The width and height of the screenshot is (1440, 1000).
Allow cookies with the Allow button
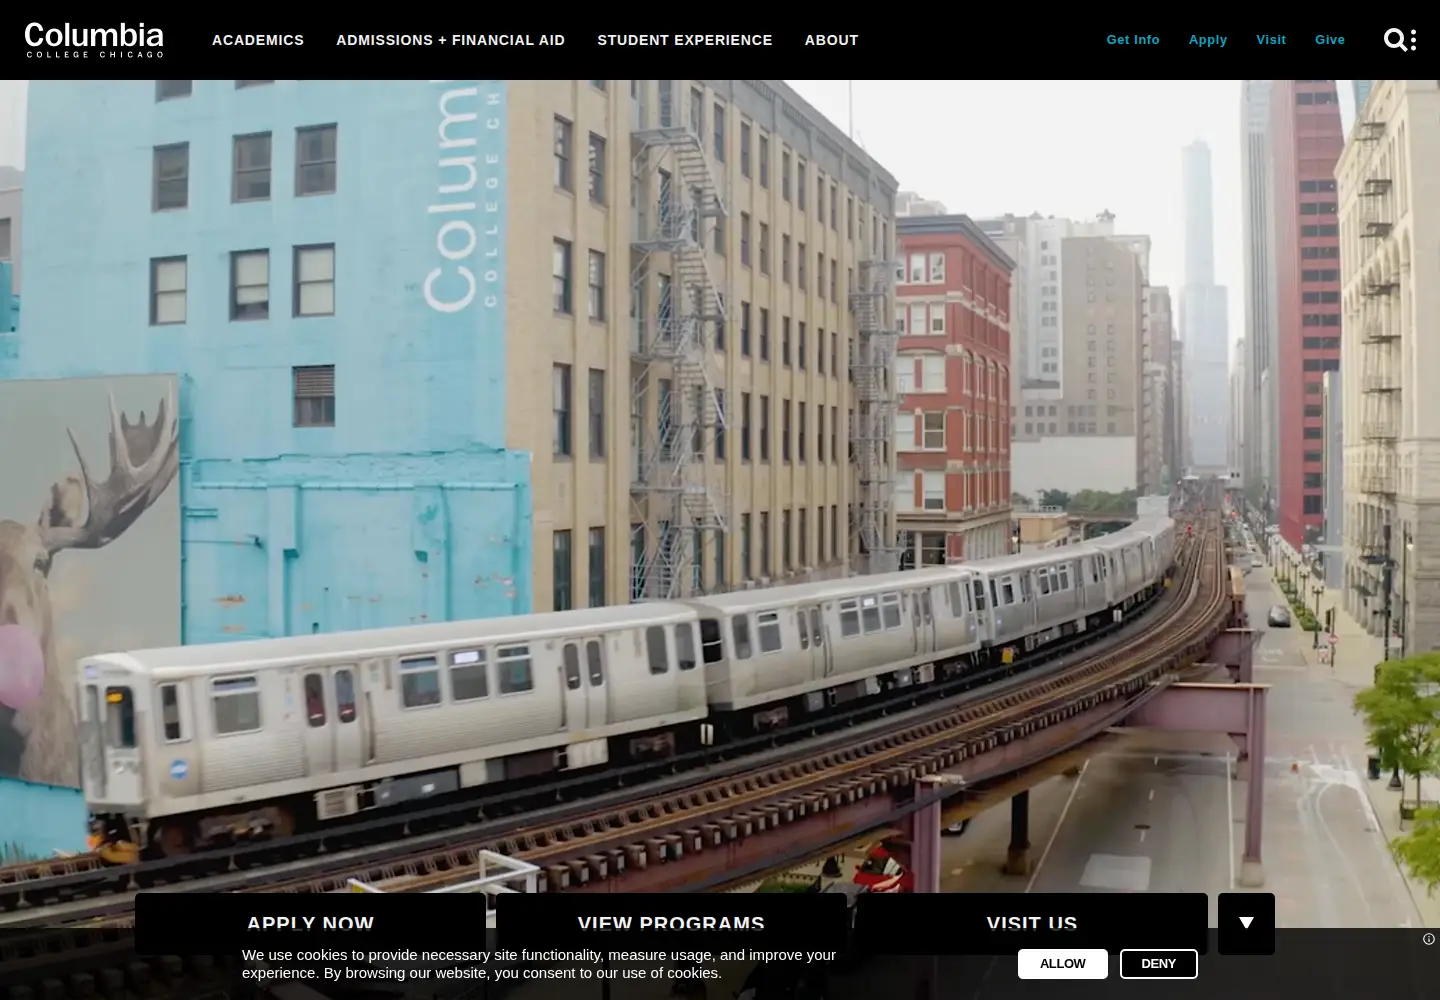pos(1062,964)
